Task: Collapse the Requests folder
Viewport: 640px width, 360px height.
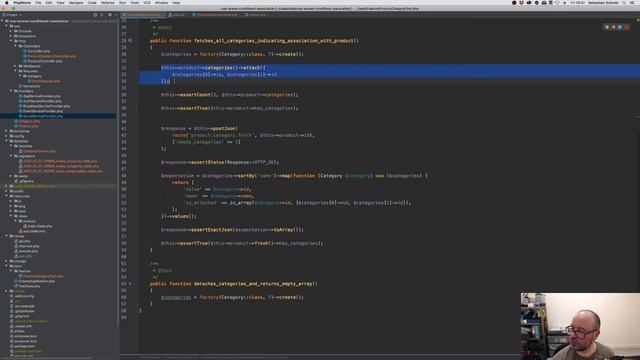Action: (x=16, y=71)
